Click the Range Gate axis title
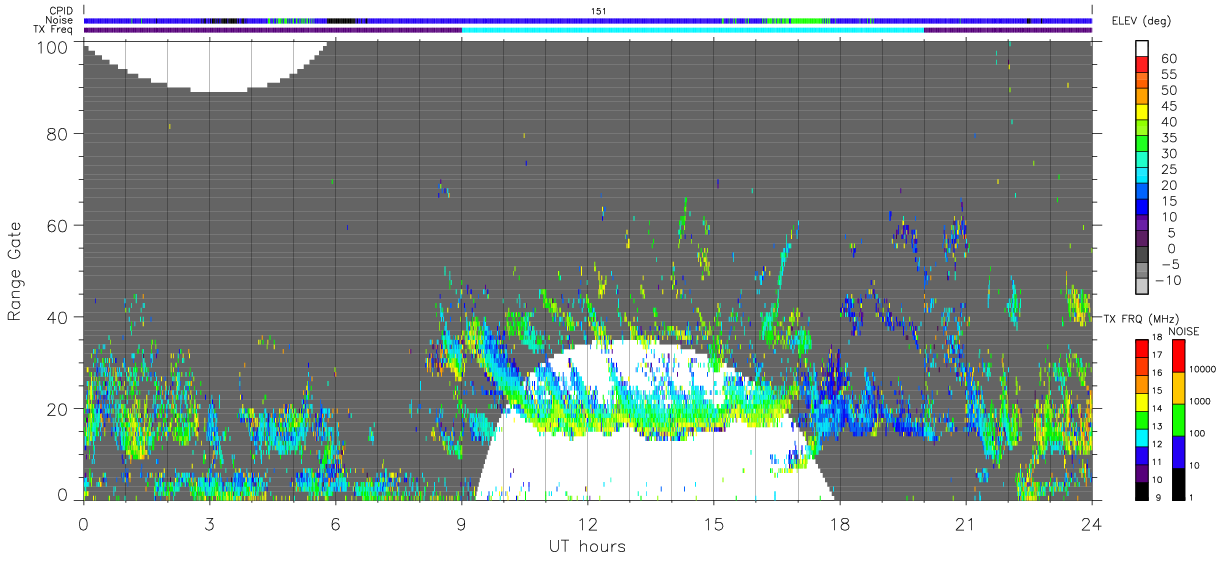Image resolution: width=1228 pixels, height=567 pixels. click(15, 270)
